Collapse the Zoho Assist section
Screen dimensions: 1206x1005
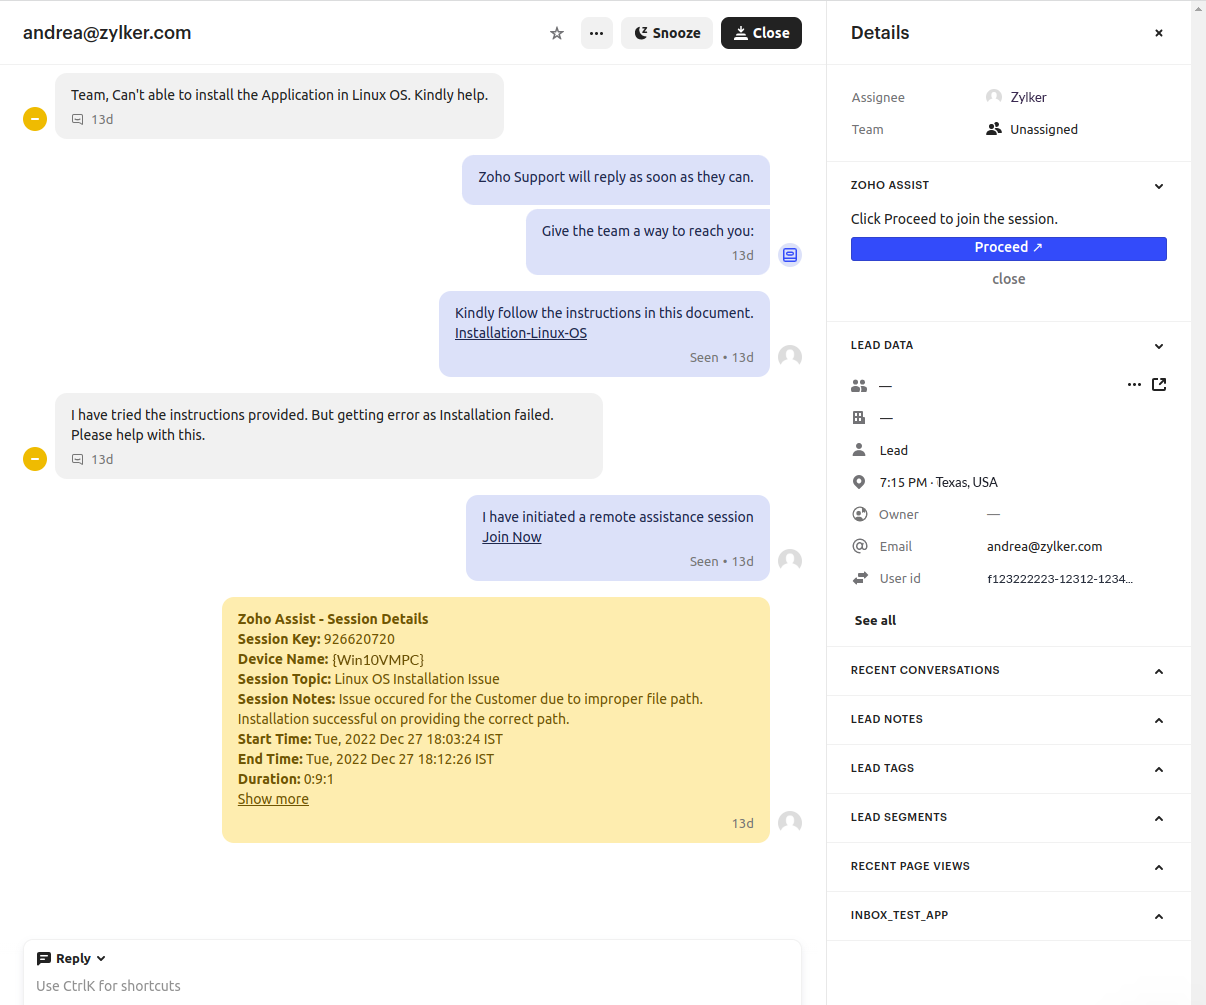[1159, 186]
